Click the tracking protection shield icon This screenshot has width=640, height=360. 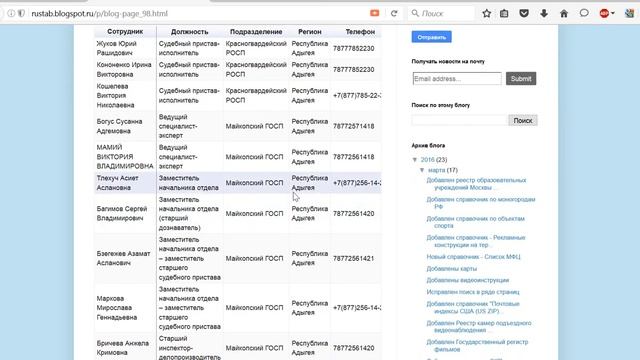(21, 13)
